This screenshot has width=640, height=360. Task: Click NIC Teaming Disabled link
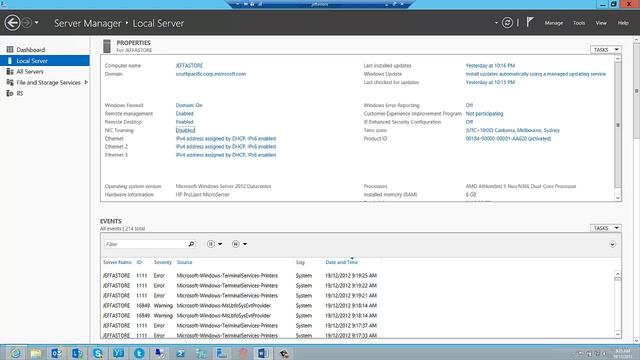tap(185, 130)
